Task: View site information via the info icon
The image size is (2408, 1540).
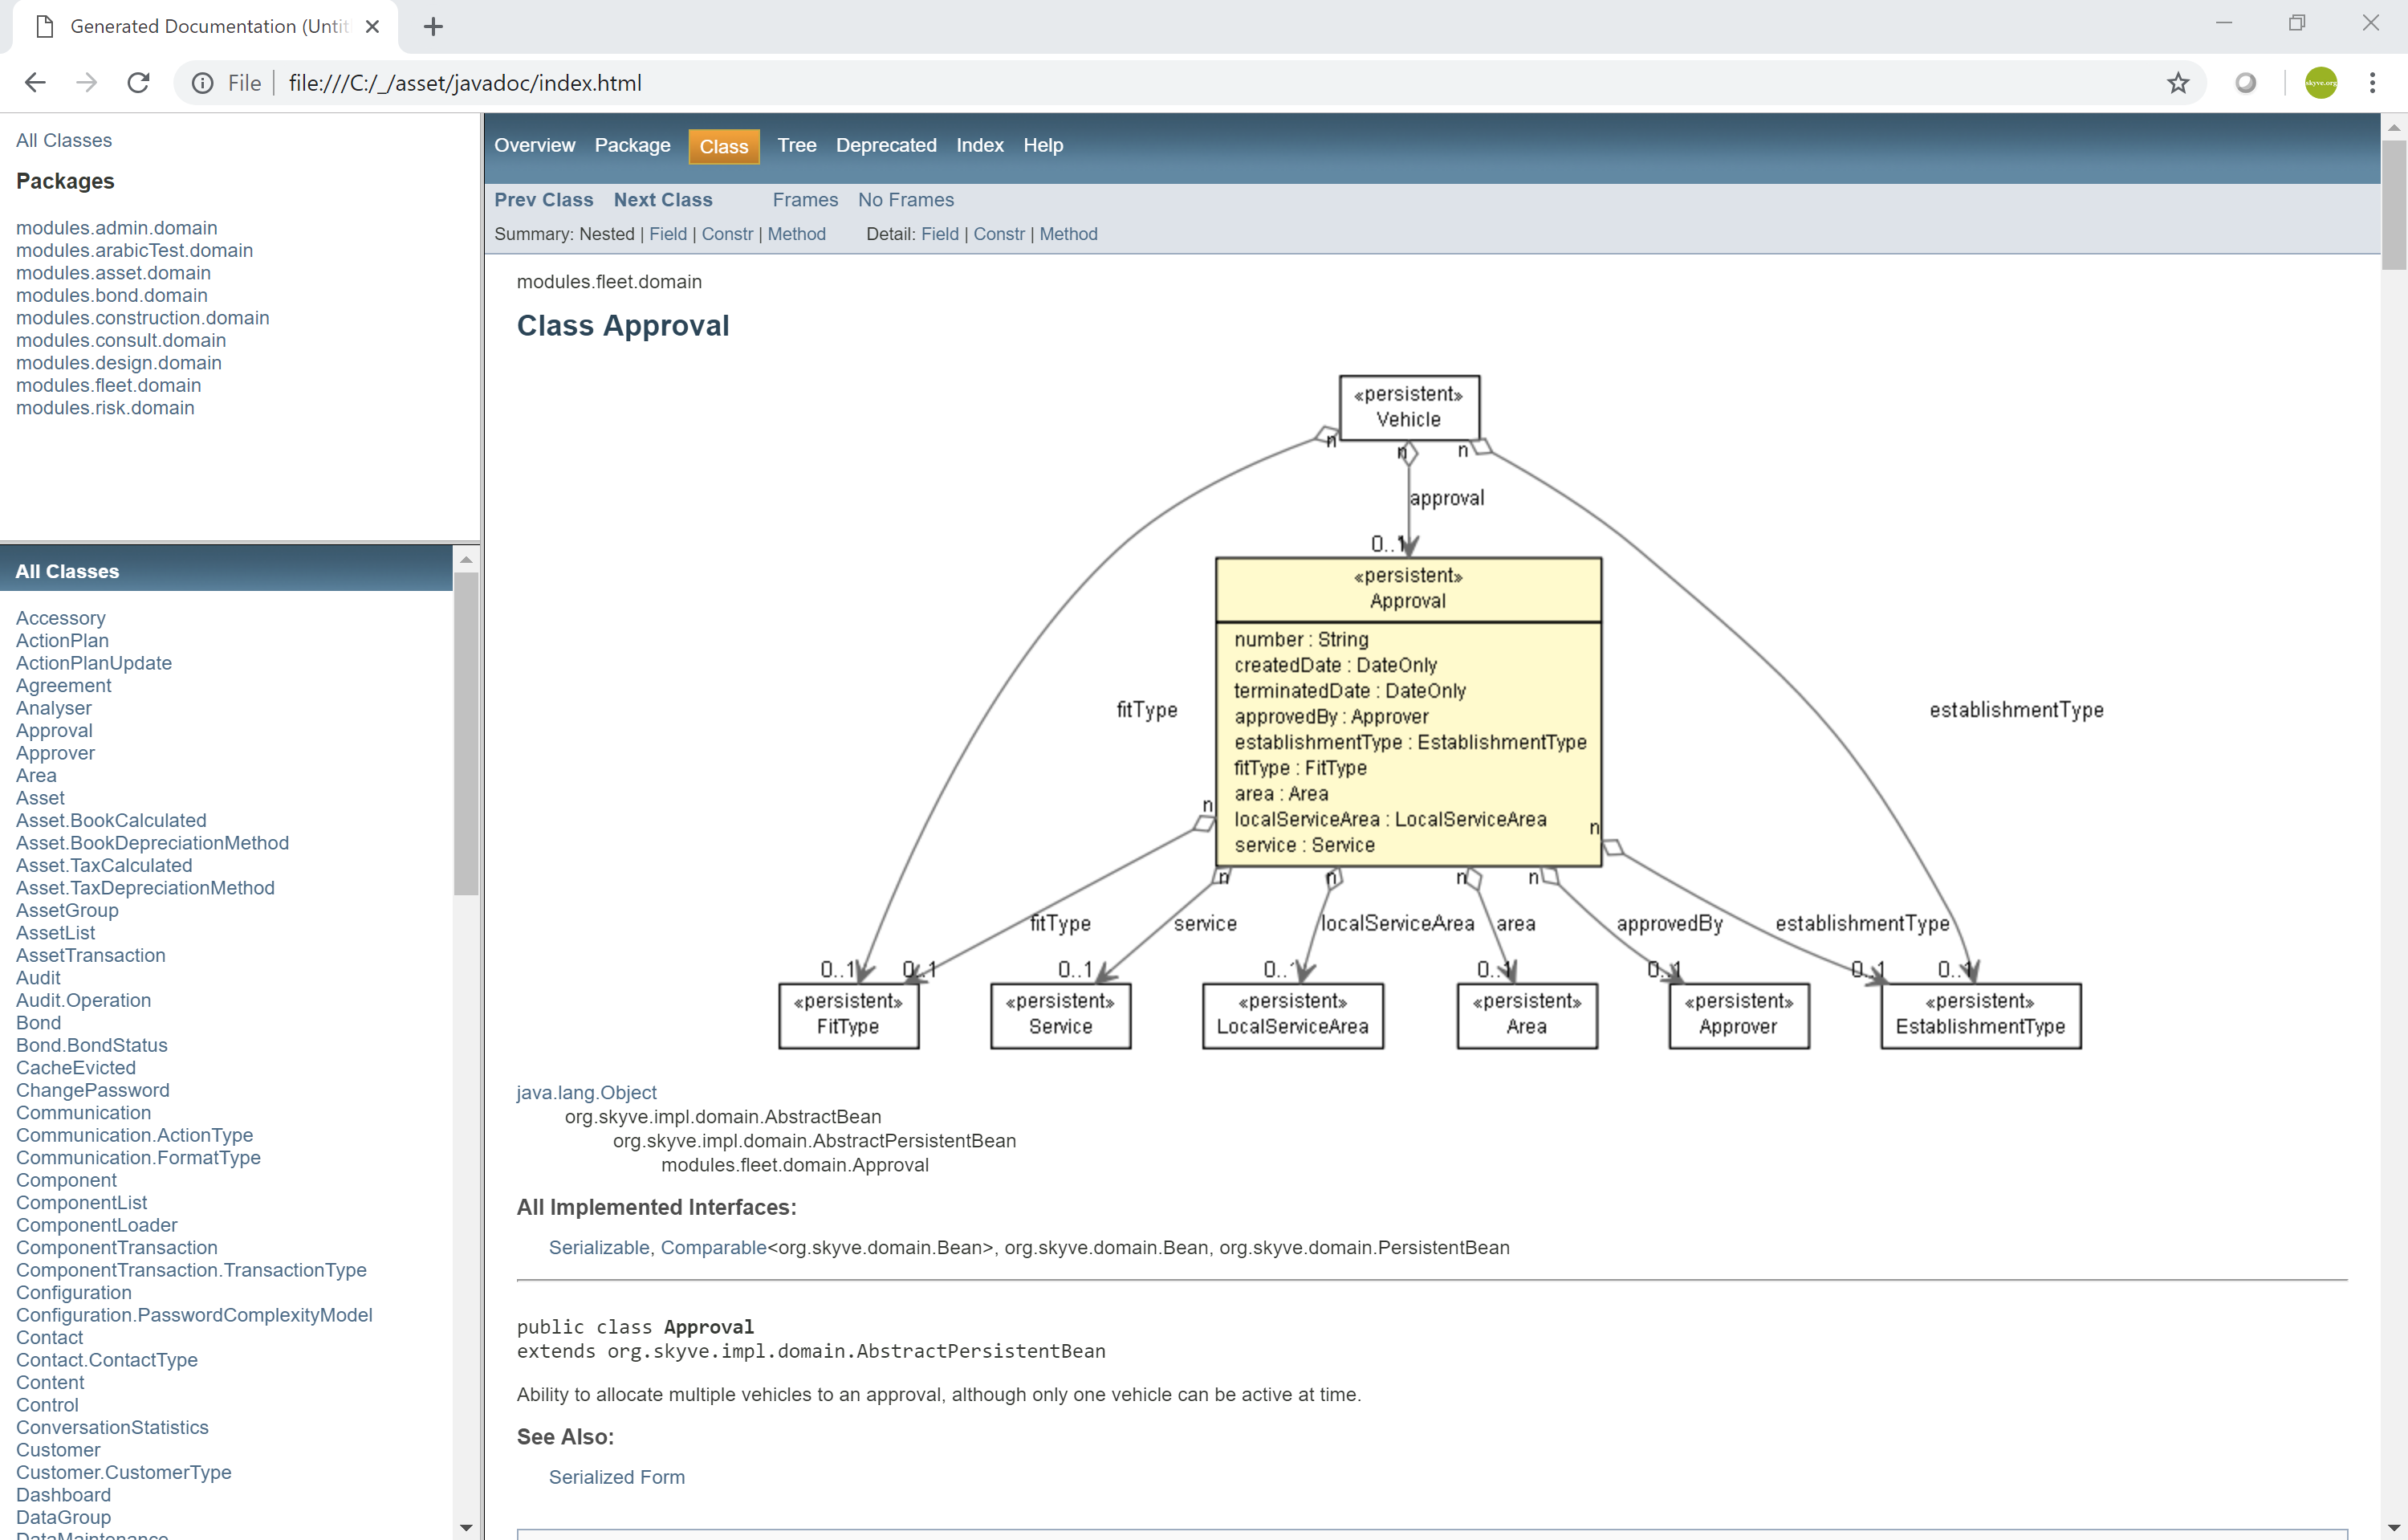Action: point(203,83)
